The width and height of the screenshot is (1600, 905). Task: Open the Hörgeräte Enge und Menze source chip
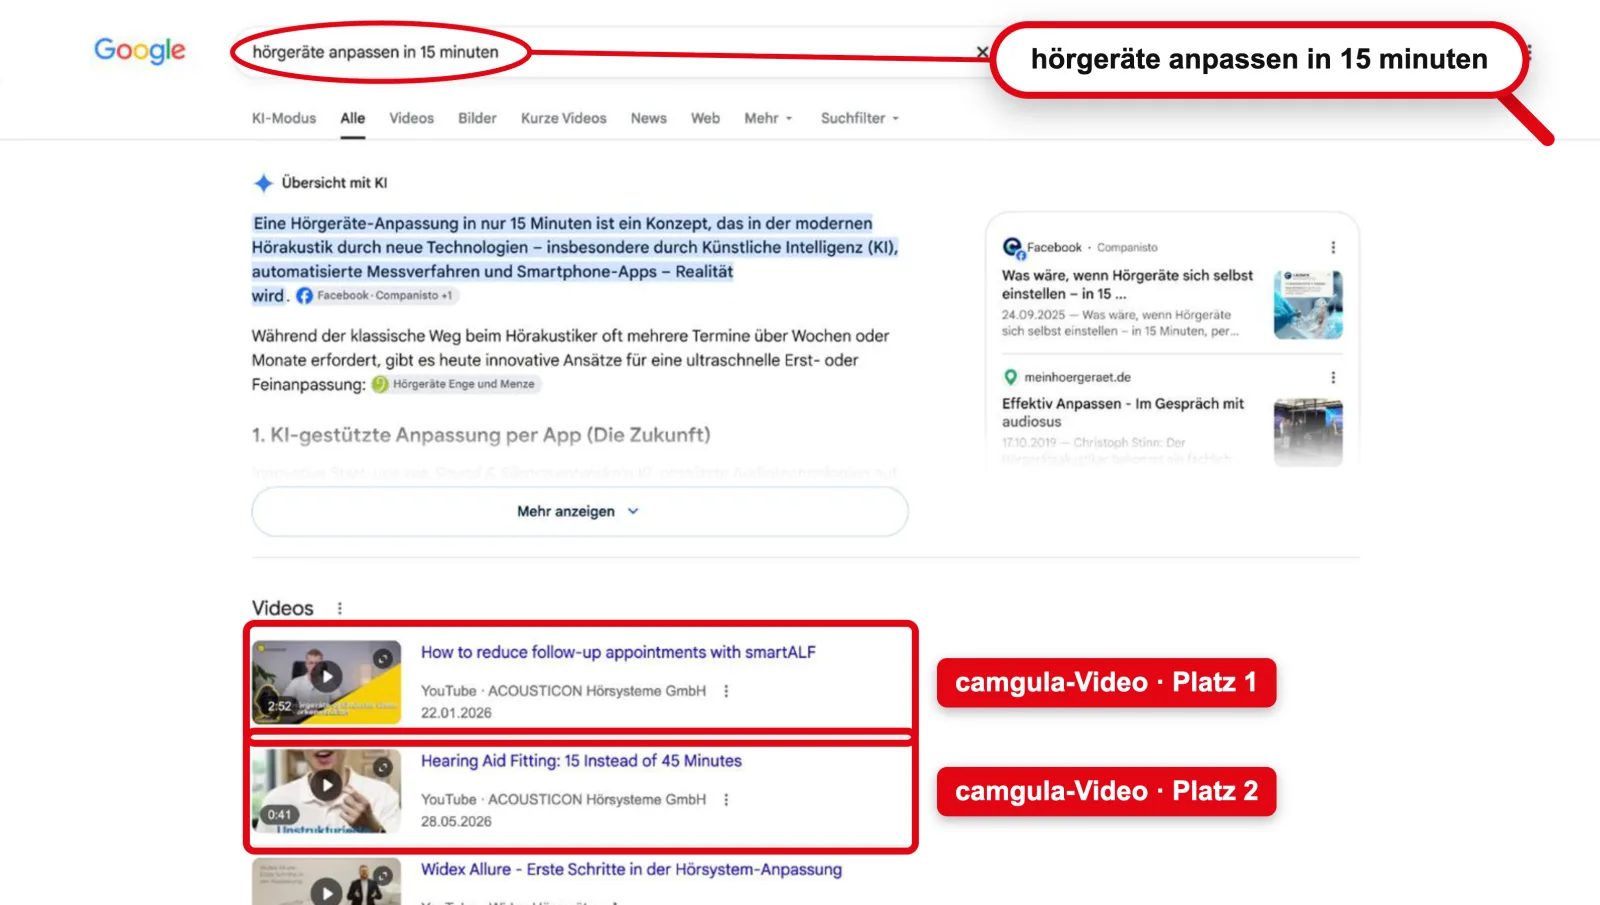[455, 384]
